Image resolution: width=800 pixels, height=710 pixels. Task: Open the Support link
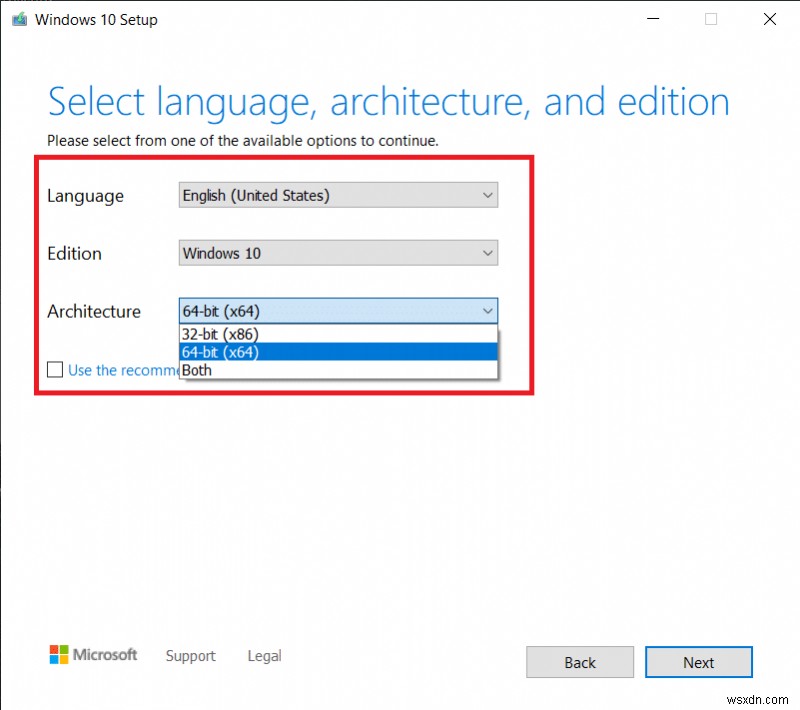[190, 656]
